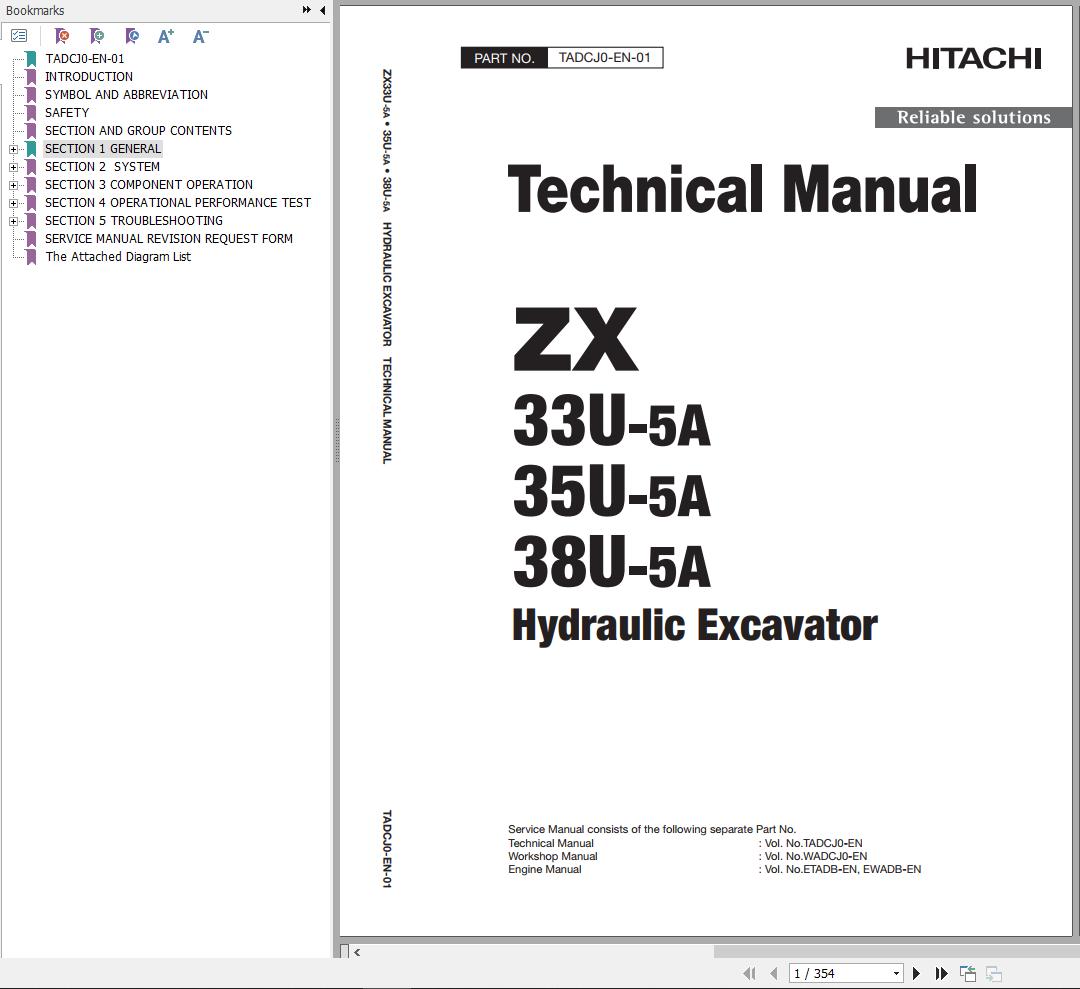Screen dimensions: 1080x989
Task: Select SECTION 3 COMPONENT OPERATION bookmark
Action: click(149, 184)
